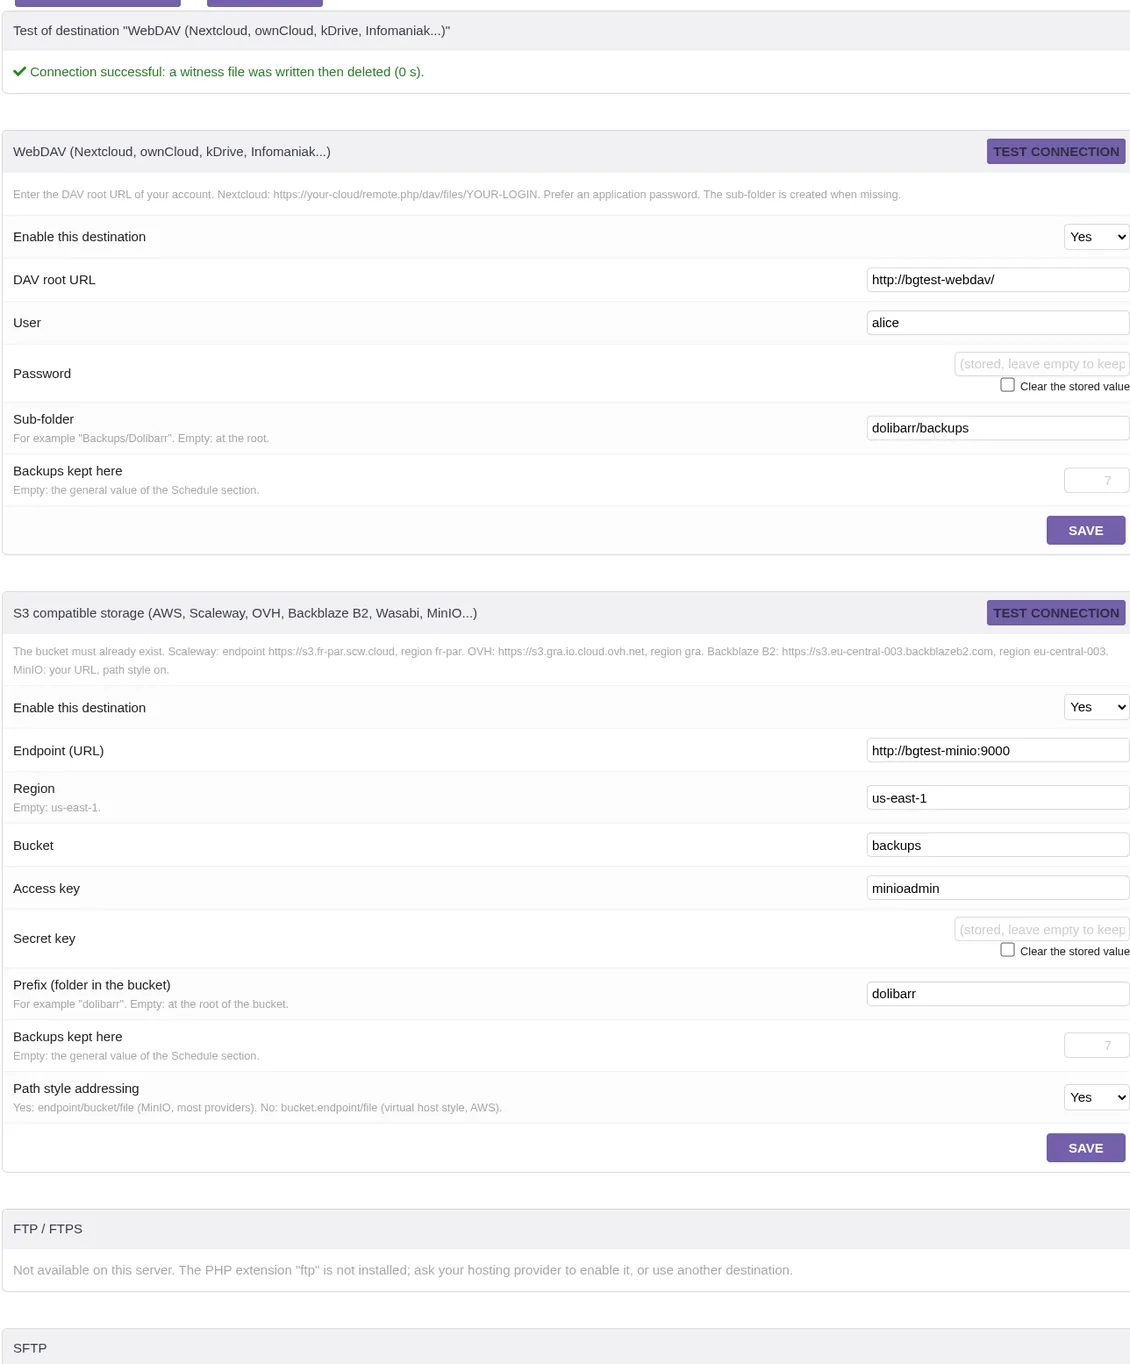Image resolution: width=1130 pixels, height=1364 pixels.
Task: Edit the Prefix folder field
Action: 998,994
